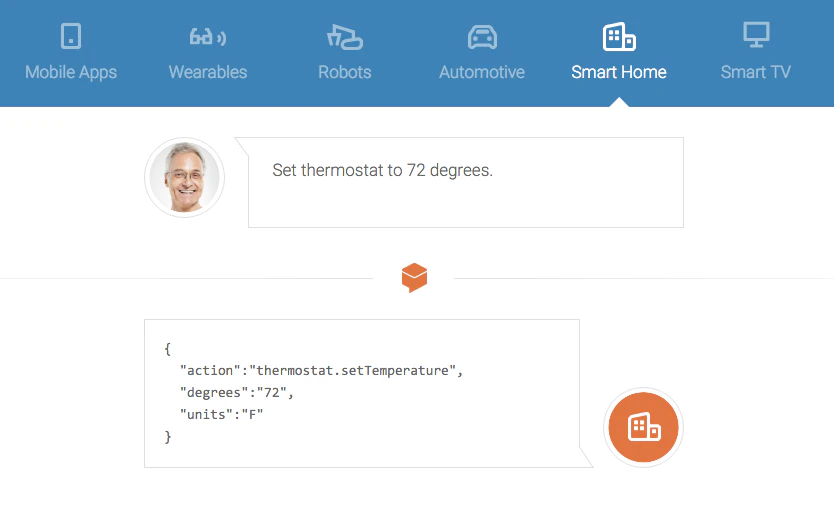Click the active tab pointer triangle under Smart Home
The height and width of the screenshot is (525, 834).
(619, 102)
